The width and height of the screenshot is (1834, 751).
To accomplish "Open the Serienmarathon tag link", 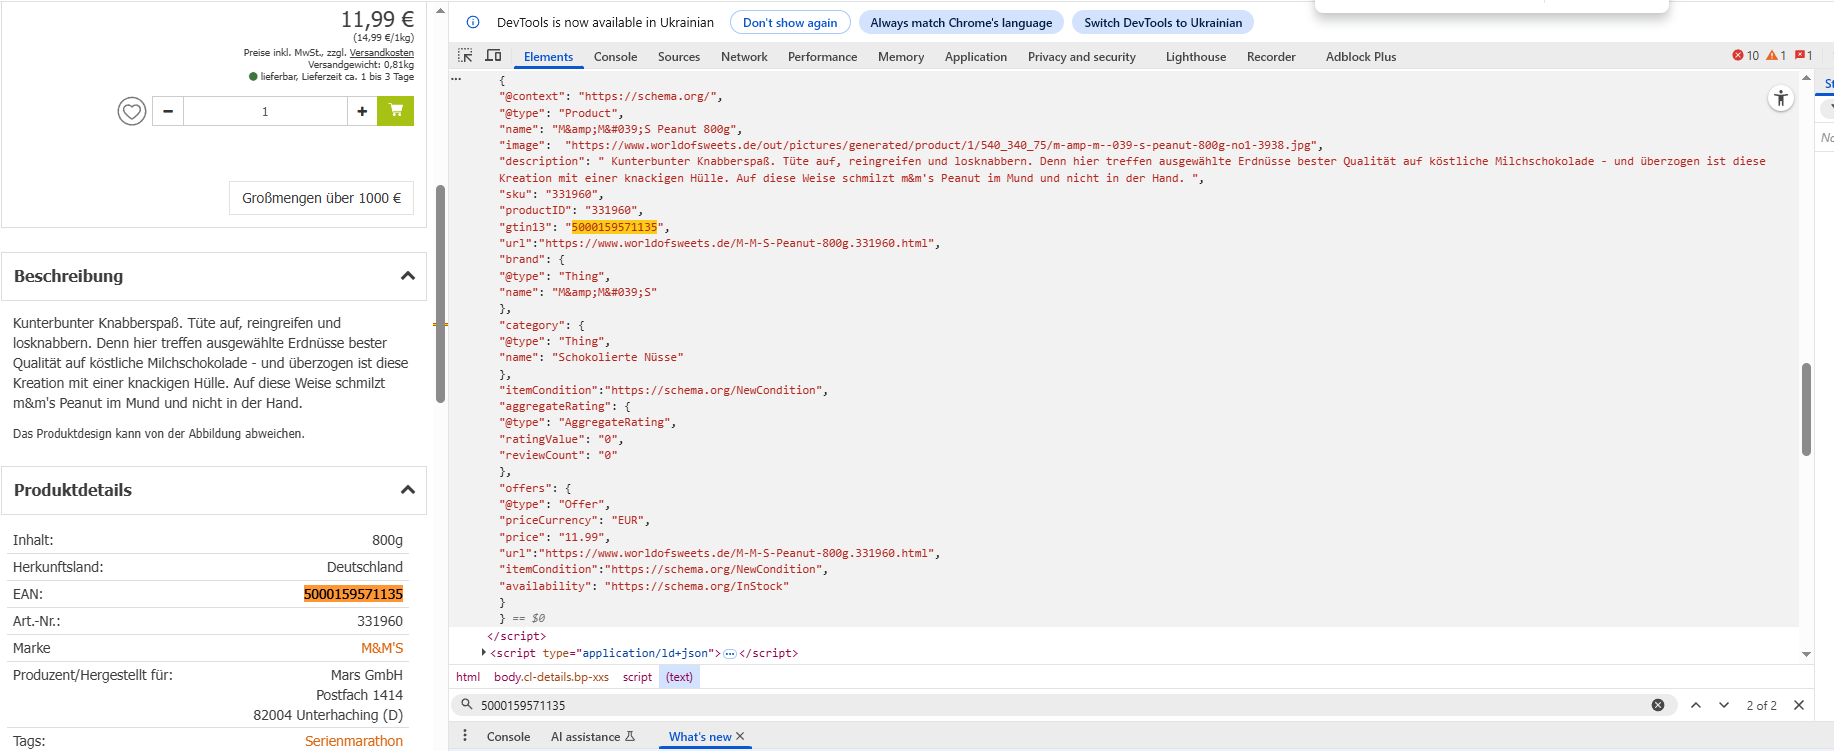I will [x=354, y=741].
